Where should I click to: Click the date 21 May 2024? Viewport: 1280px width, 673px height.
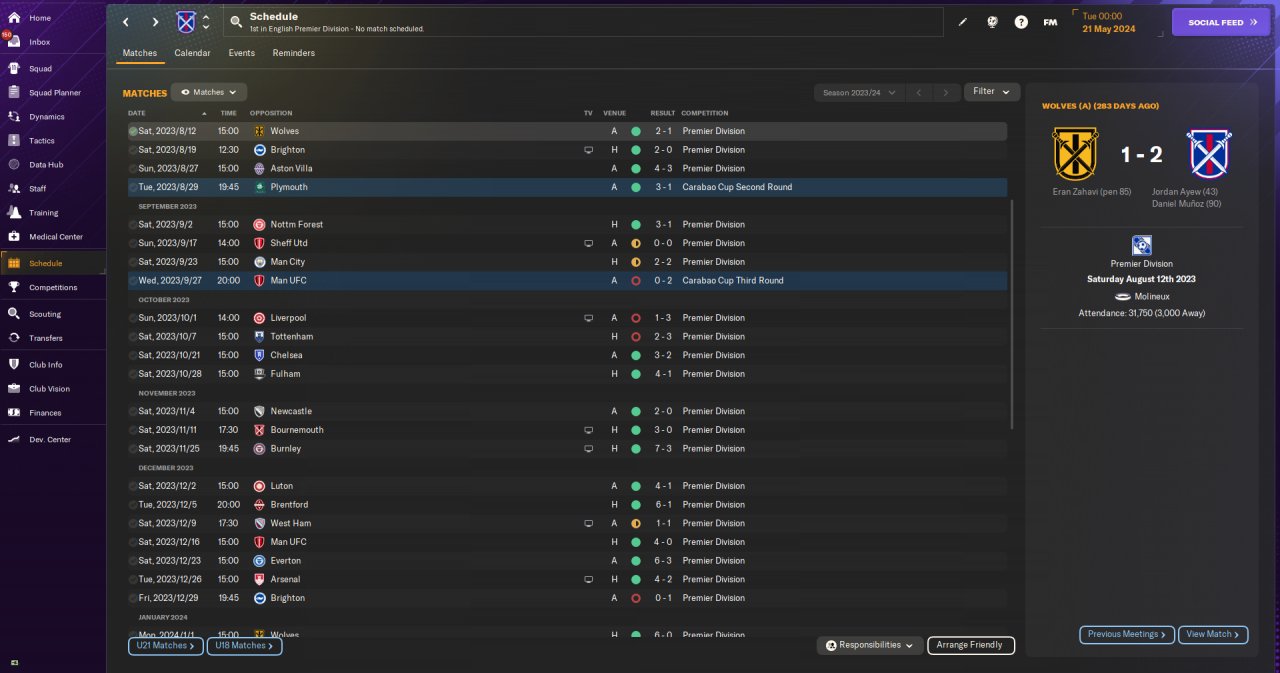[1111, 28]
